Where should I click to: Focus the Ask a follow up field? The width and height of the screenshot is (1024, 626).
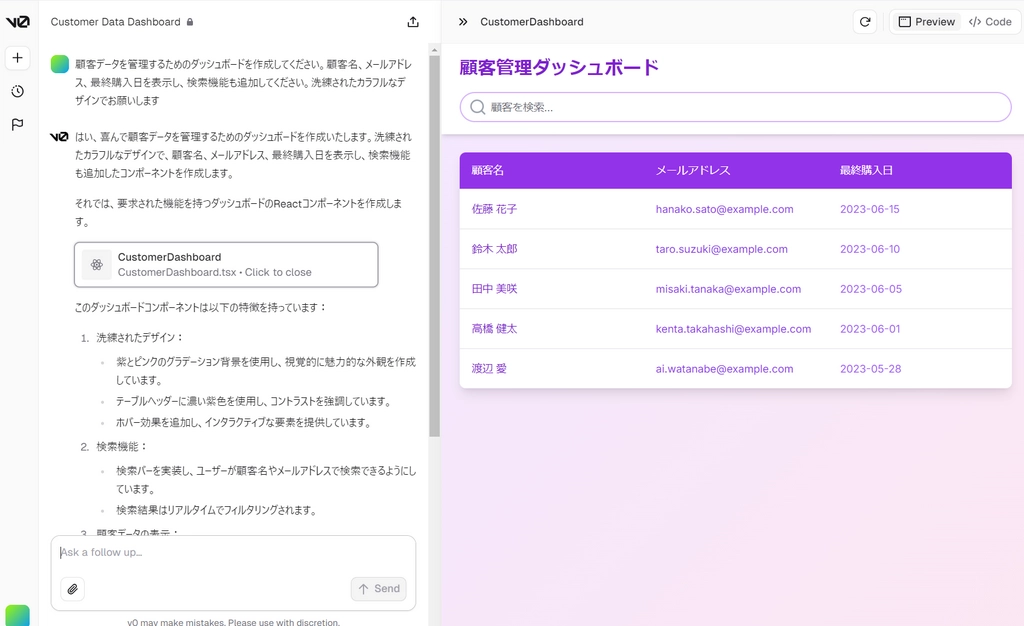tap(233, 553)
